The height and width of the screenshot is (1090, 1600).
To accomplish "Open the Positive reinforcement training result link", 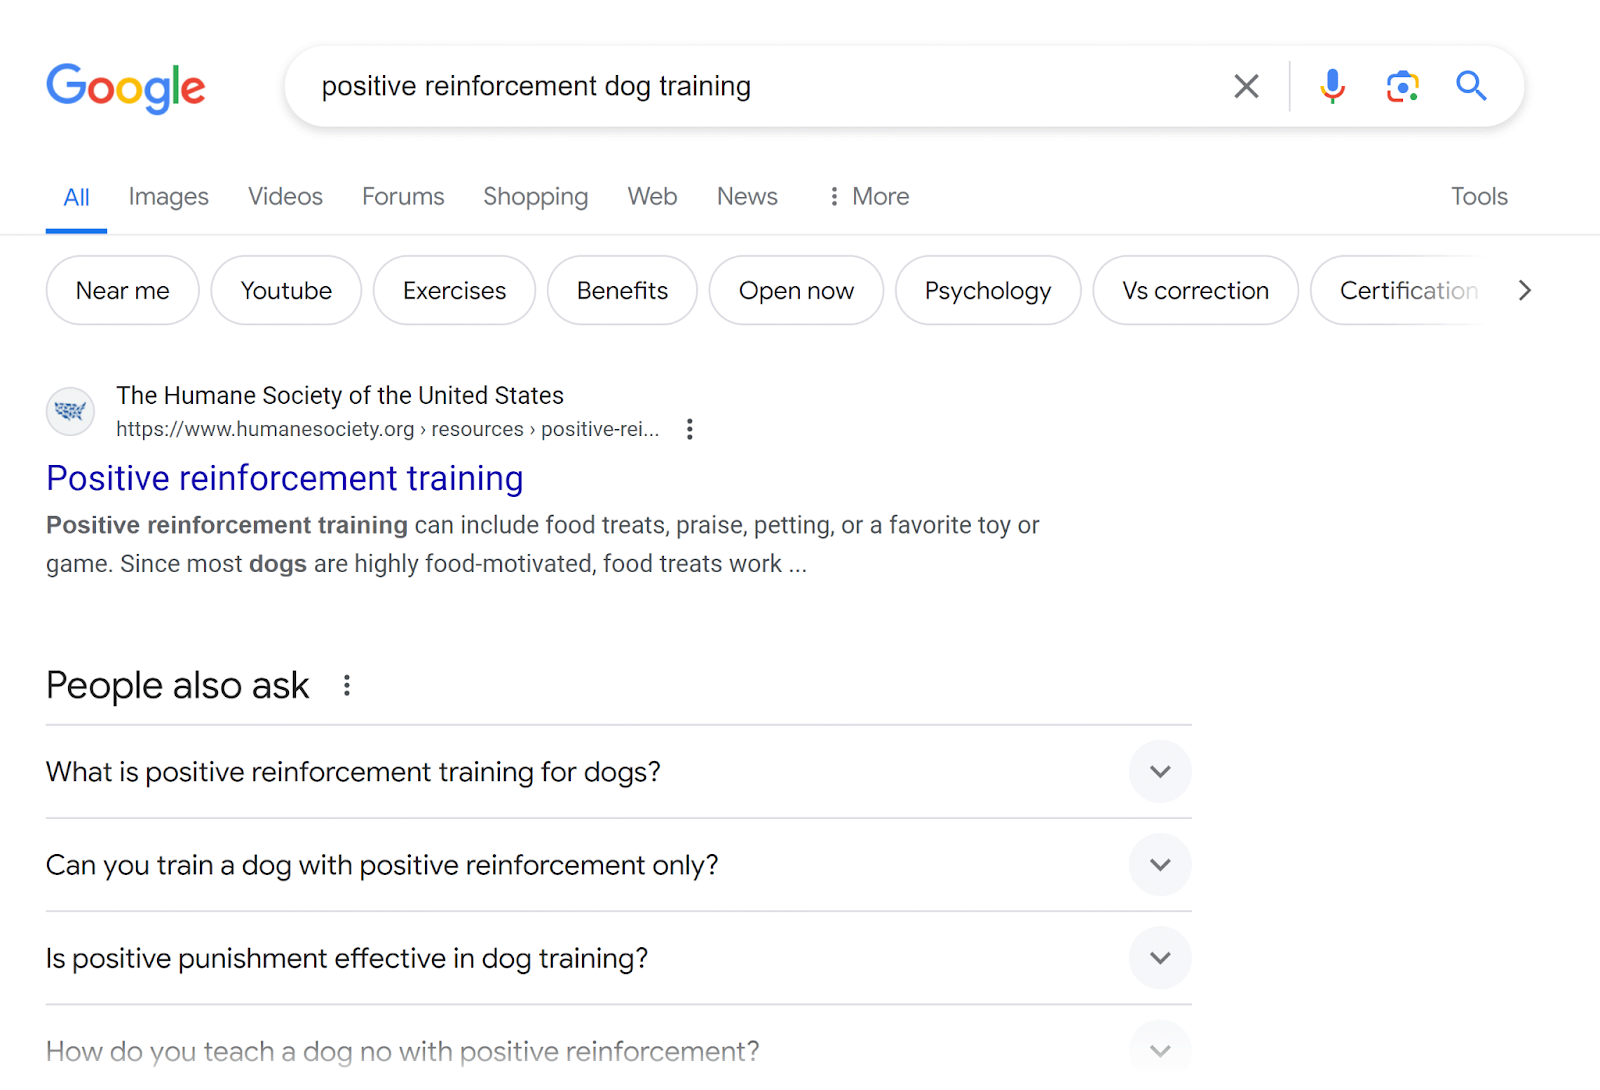I will (x=284, y=478).
